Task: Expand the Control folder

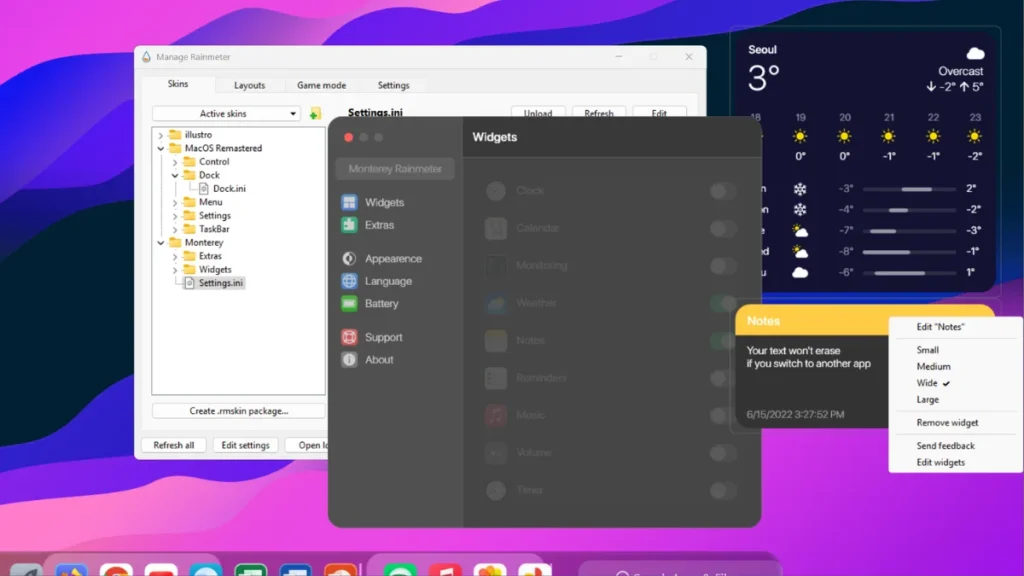Action: point(175,162)
